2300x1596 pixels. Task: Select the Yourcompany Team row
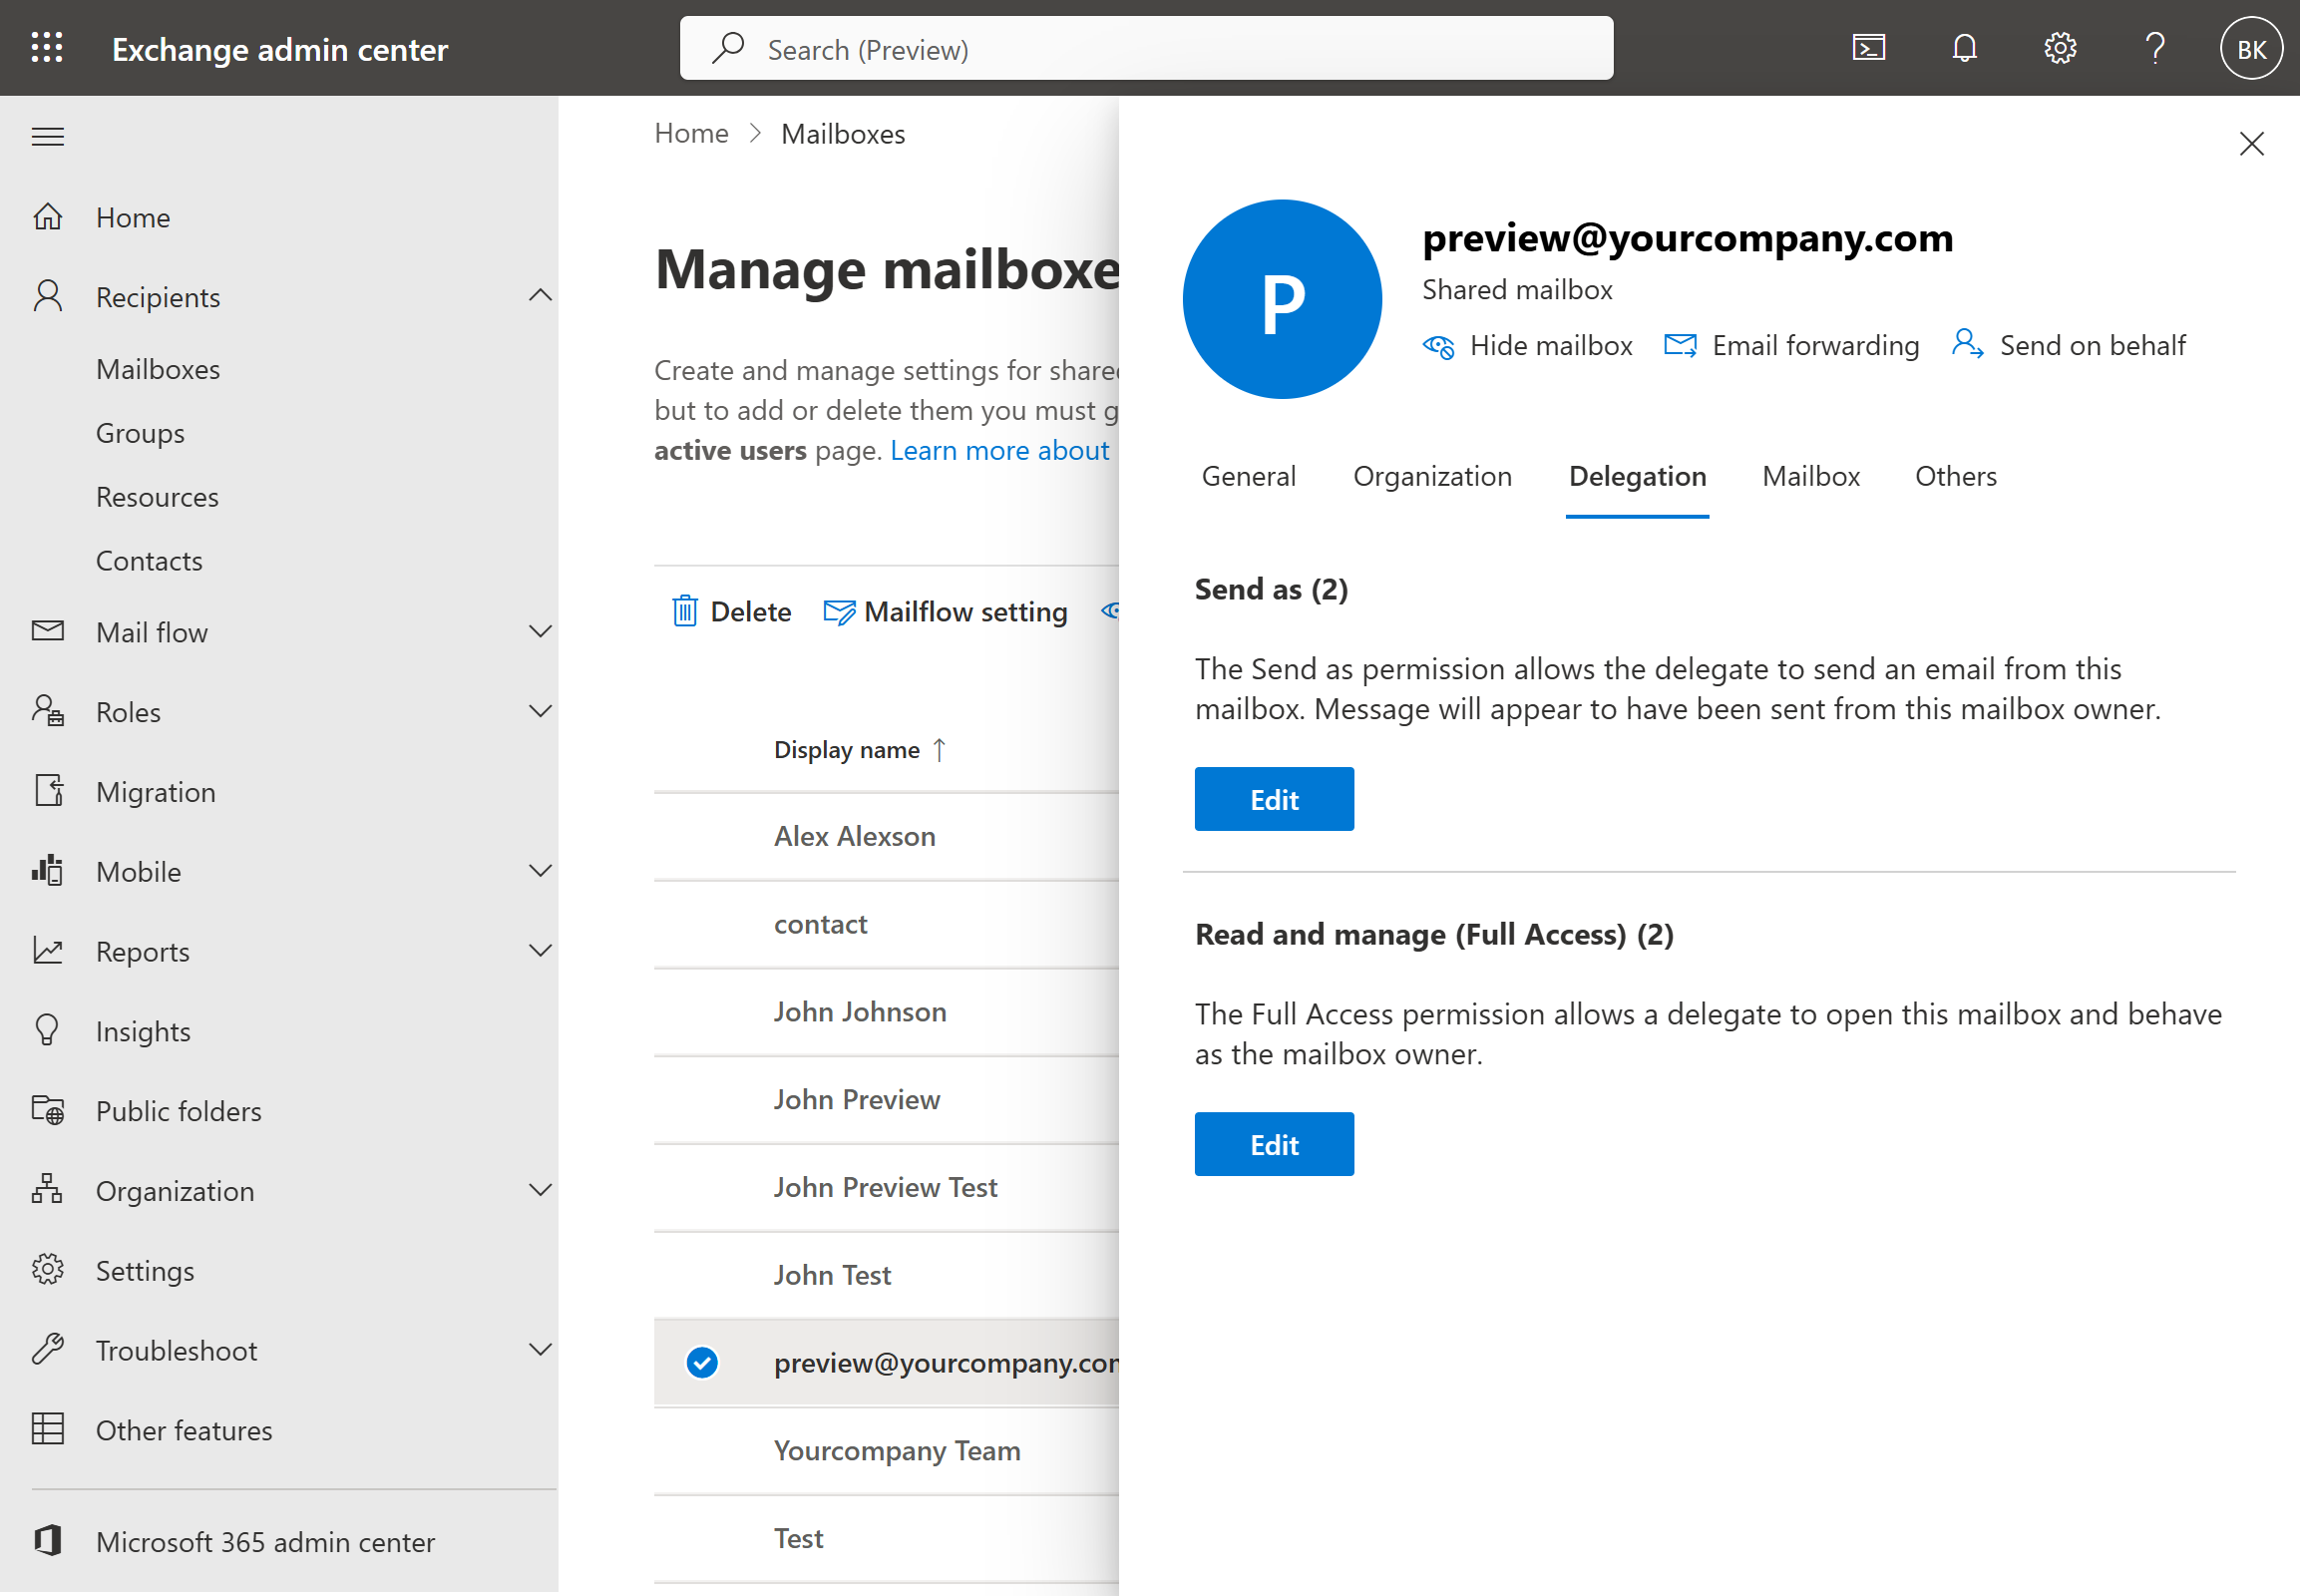click(x=886, y=1451)
